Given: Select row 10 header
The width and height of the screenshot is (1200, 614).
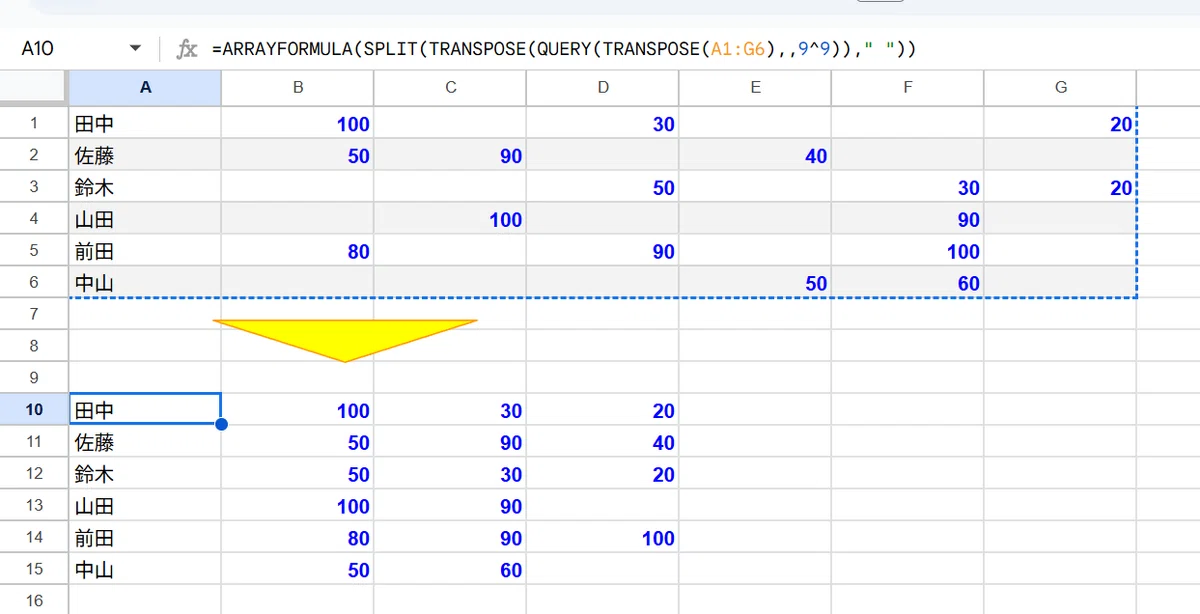Looking at the screenshot, I should [34, 410].
